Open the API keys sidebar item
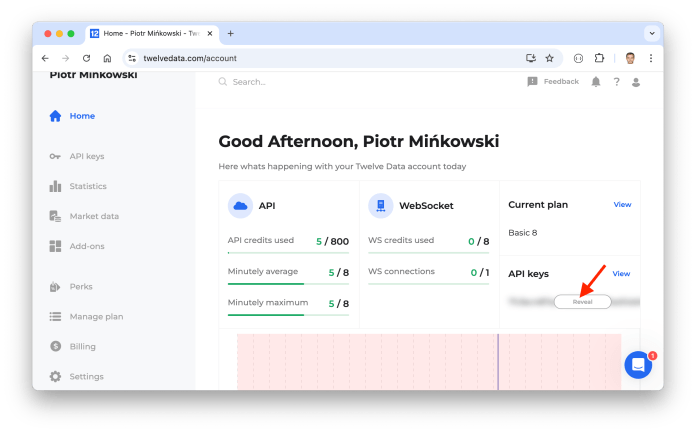696x433 pixels. point(86,156)
